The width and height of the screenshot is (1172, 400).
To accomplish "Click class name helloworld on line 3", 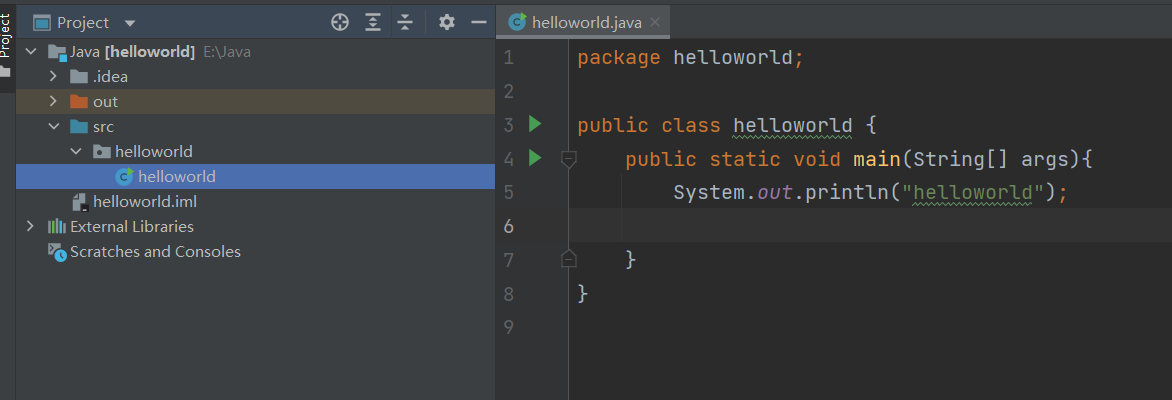I will (793, 125).
